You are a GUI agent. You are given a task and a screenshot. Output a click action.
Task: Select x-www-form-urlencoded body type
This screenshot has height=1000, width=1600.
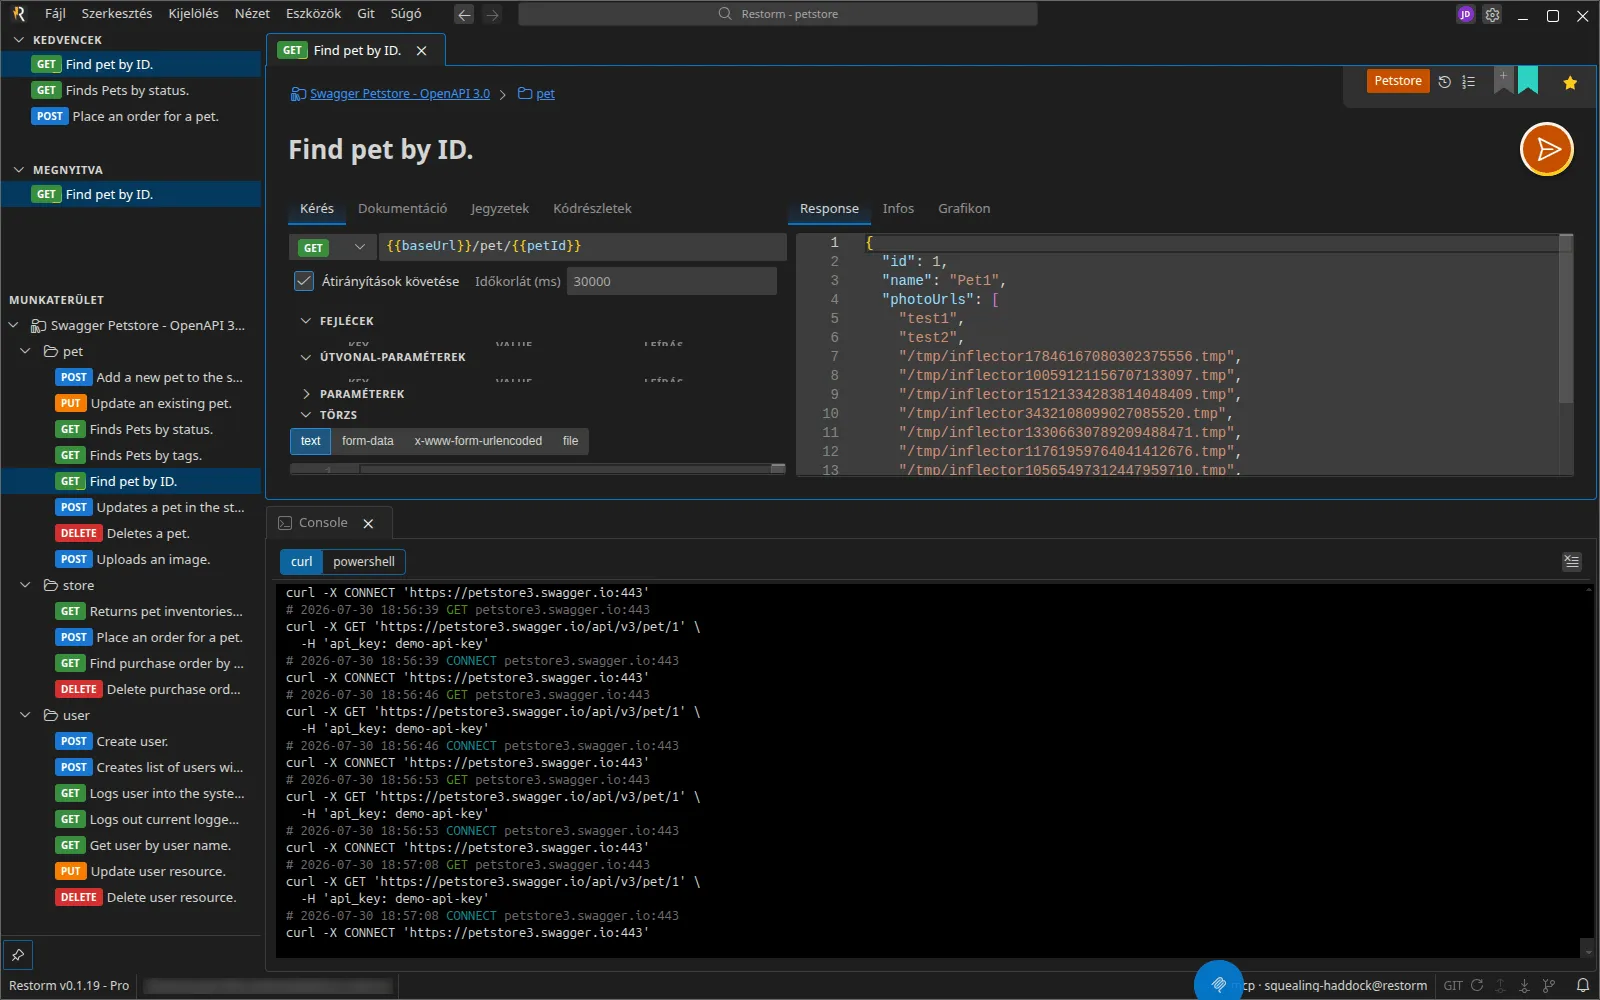point(478,441)
